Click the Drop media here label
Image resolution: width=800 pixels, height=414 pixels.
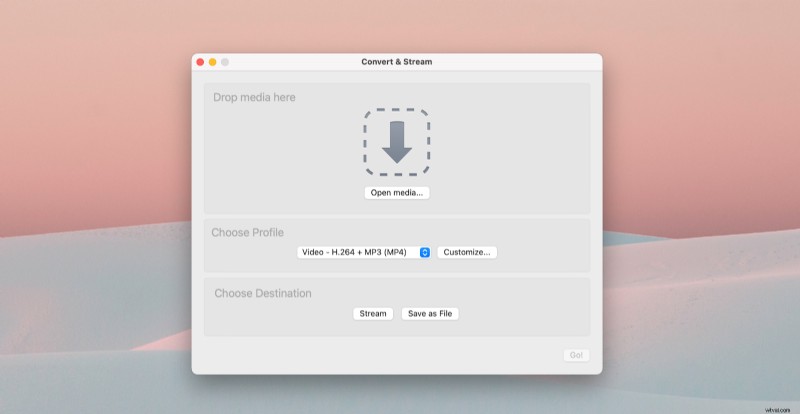pos(254,98)
